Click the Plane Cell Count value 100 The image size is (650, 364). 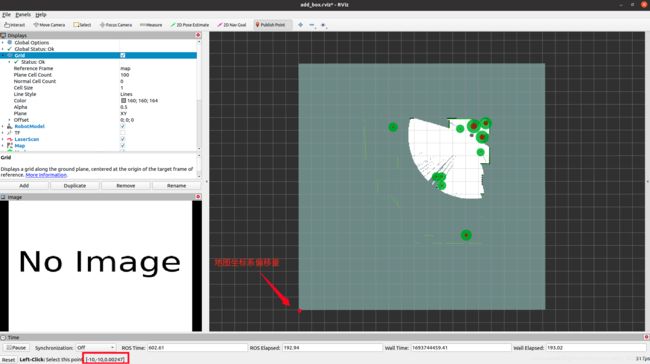coord(124,75)
